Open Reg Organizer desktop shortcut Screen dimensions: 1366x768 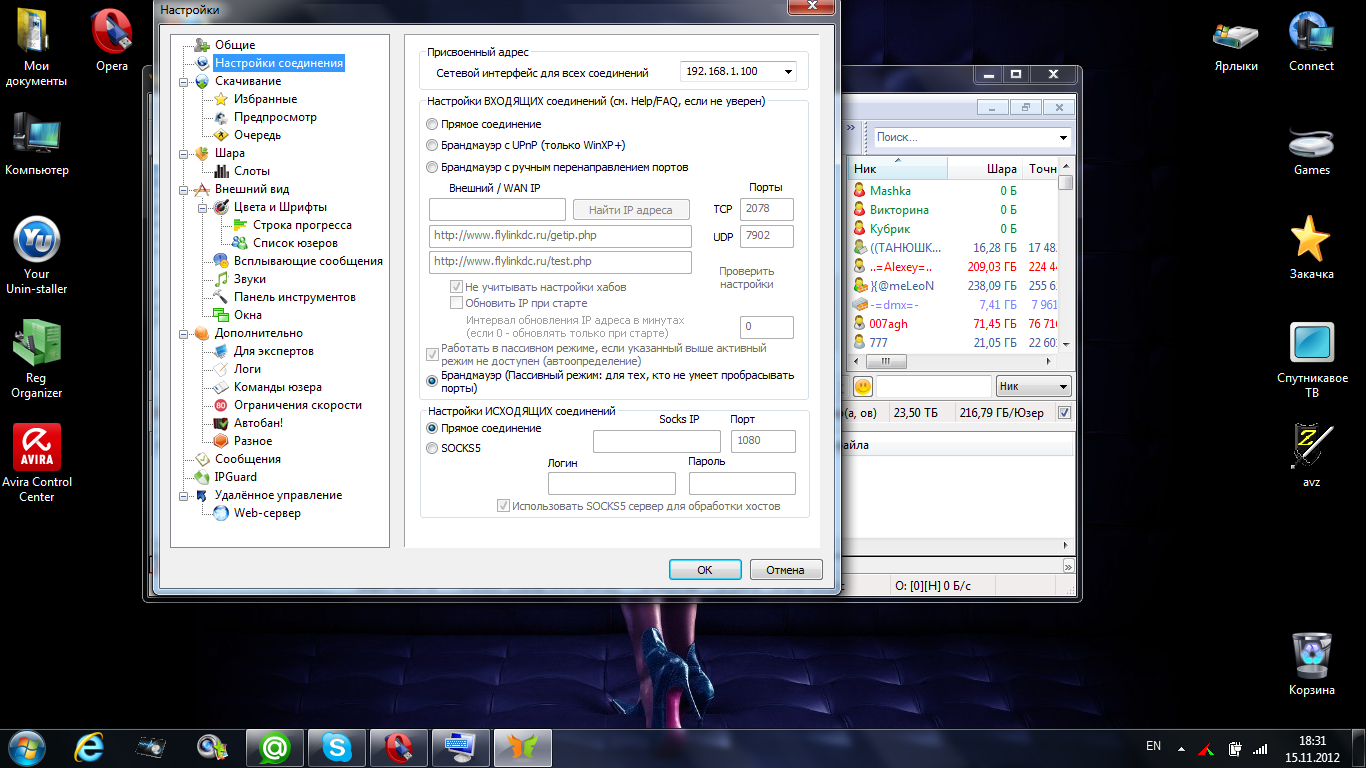(37, 345)
